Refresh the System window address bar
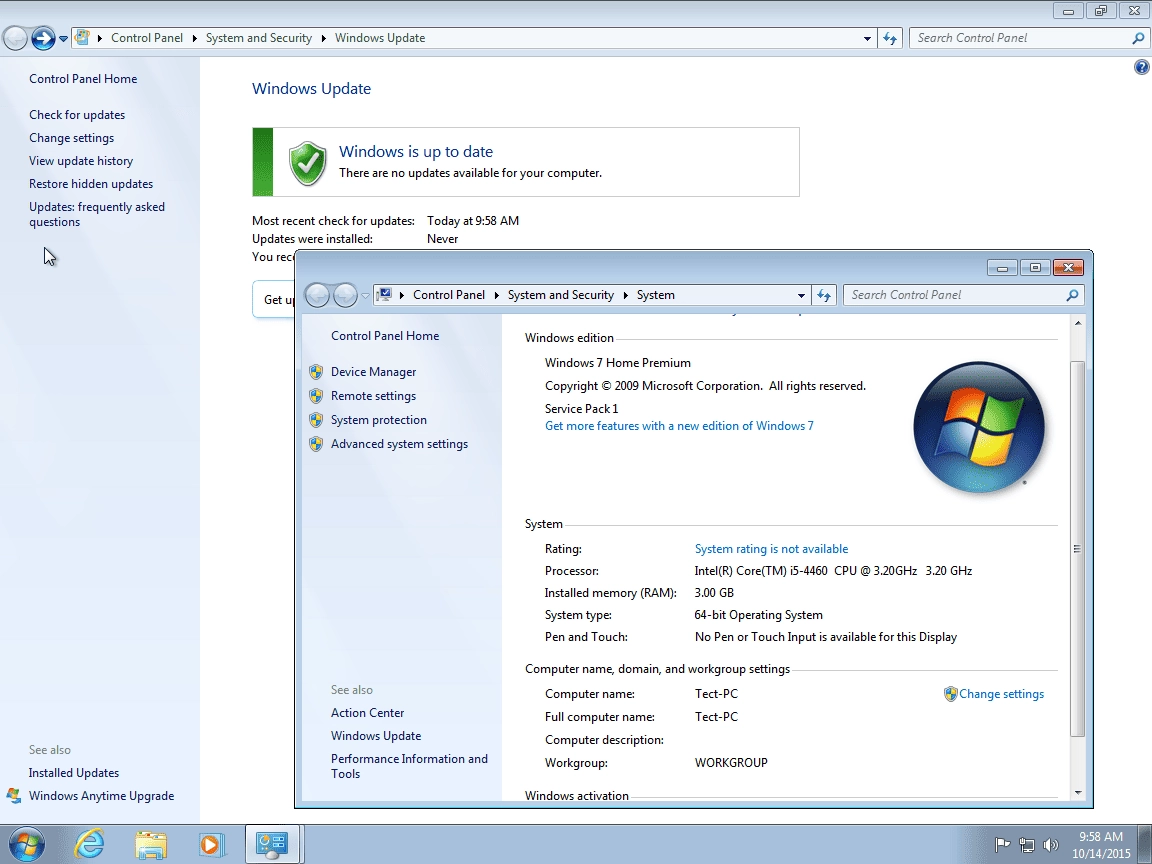The width and height of the screenshot is (1152, 864). click(824, 295)
